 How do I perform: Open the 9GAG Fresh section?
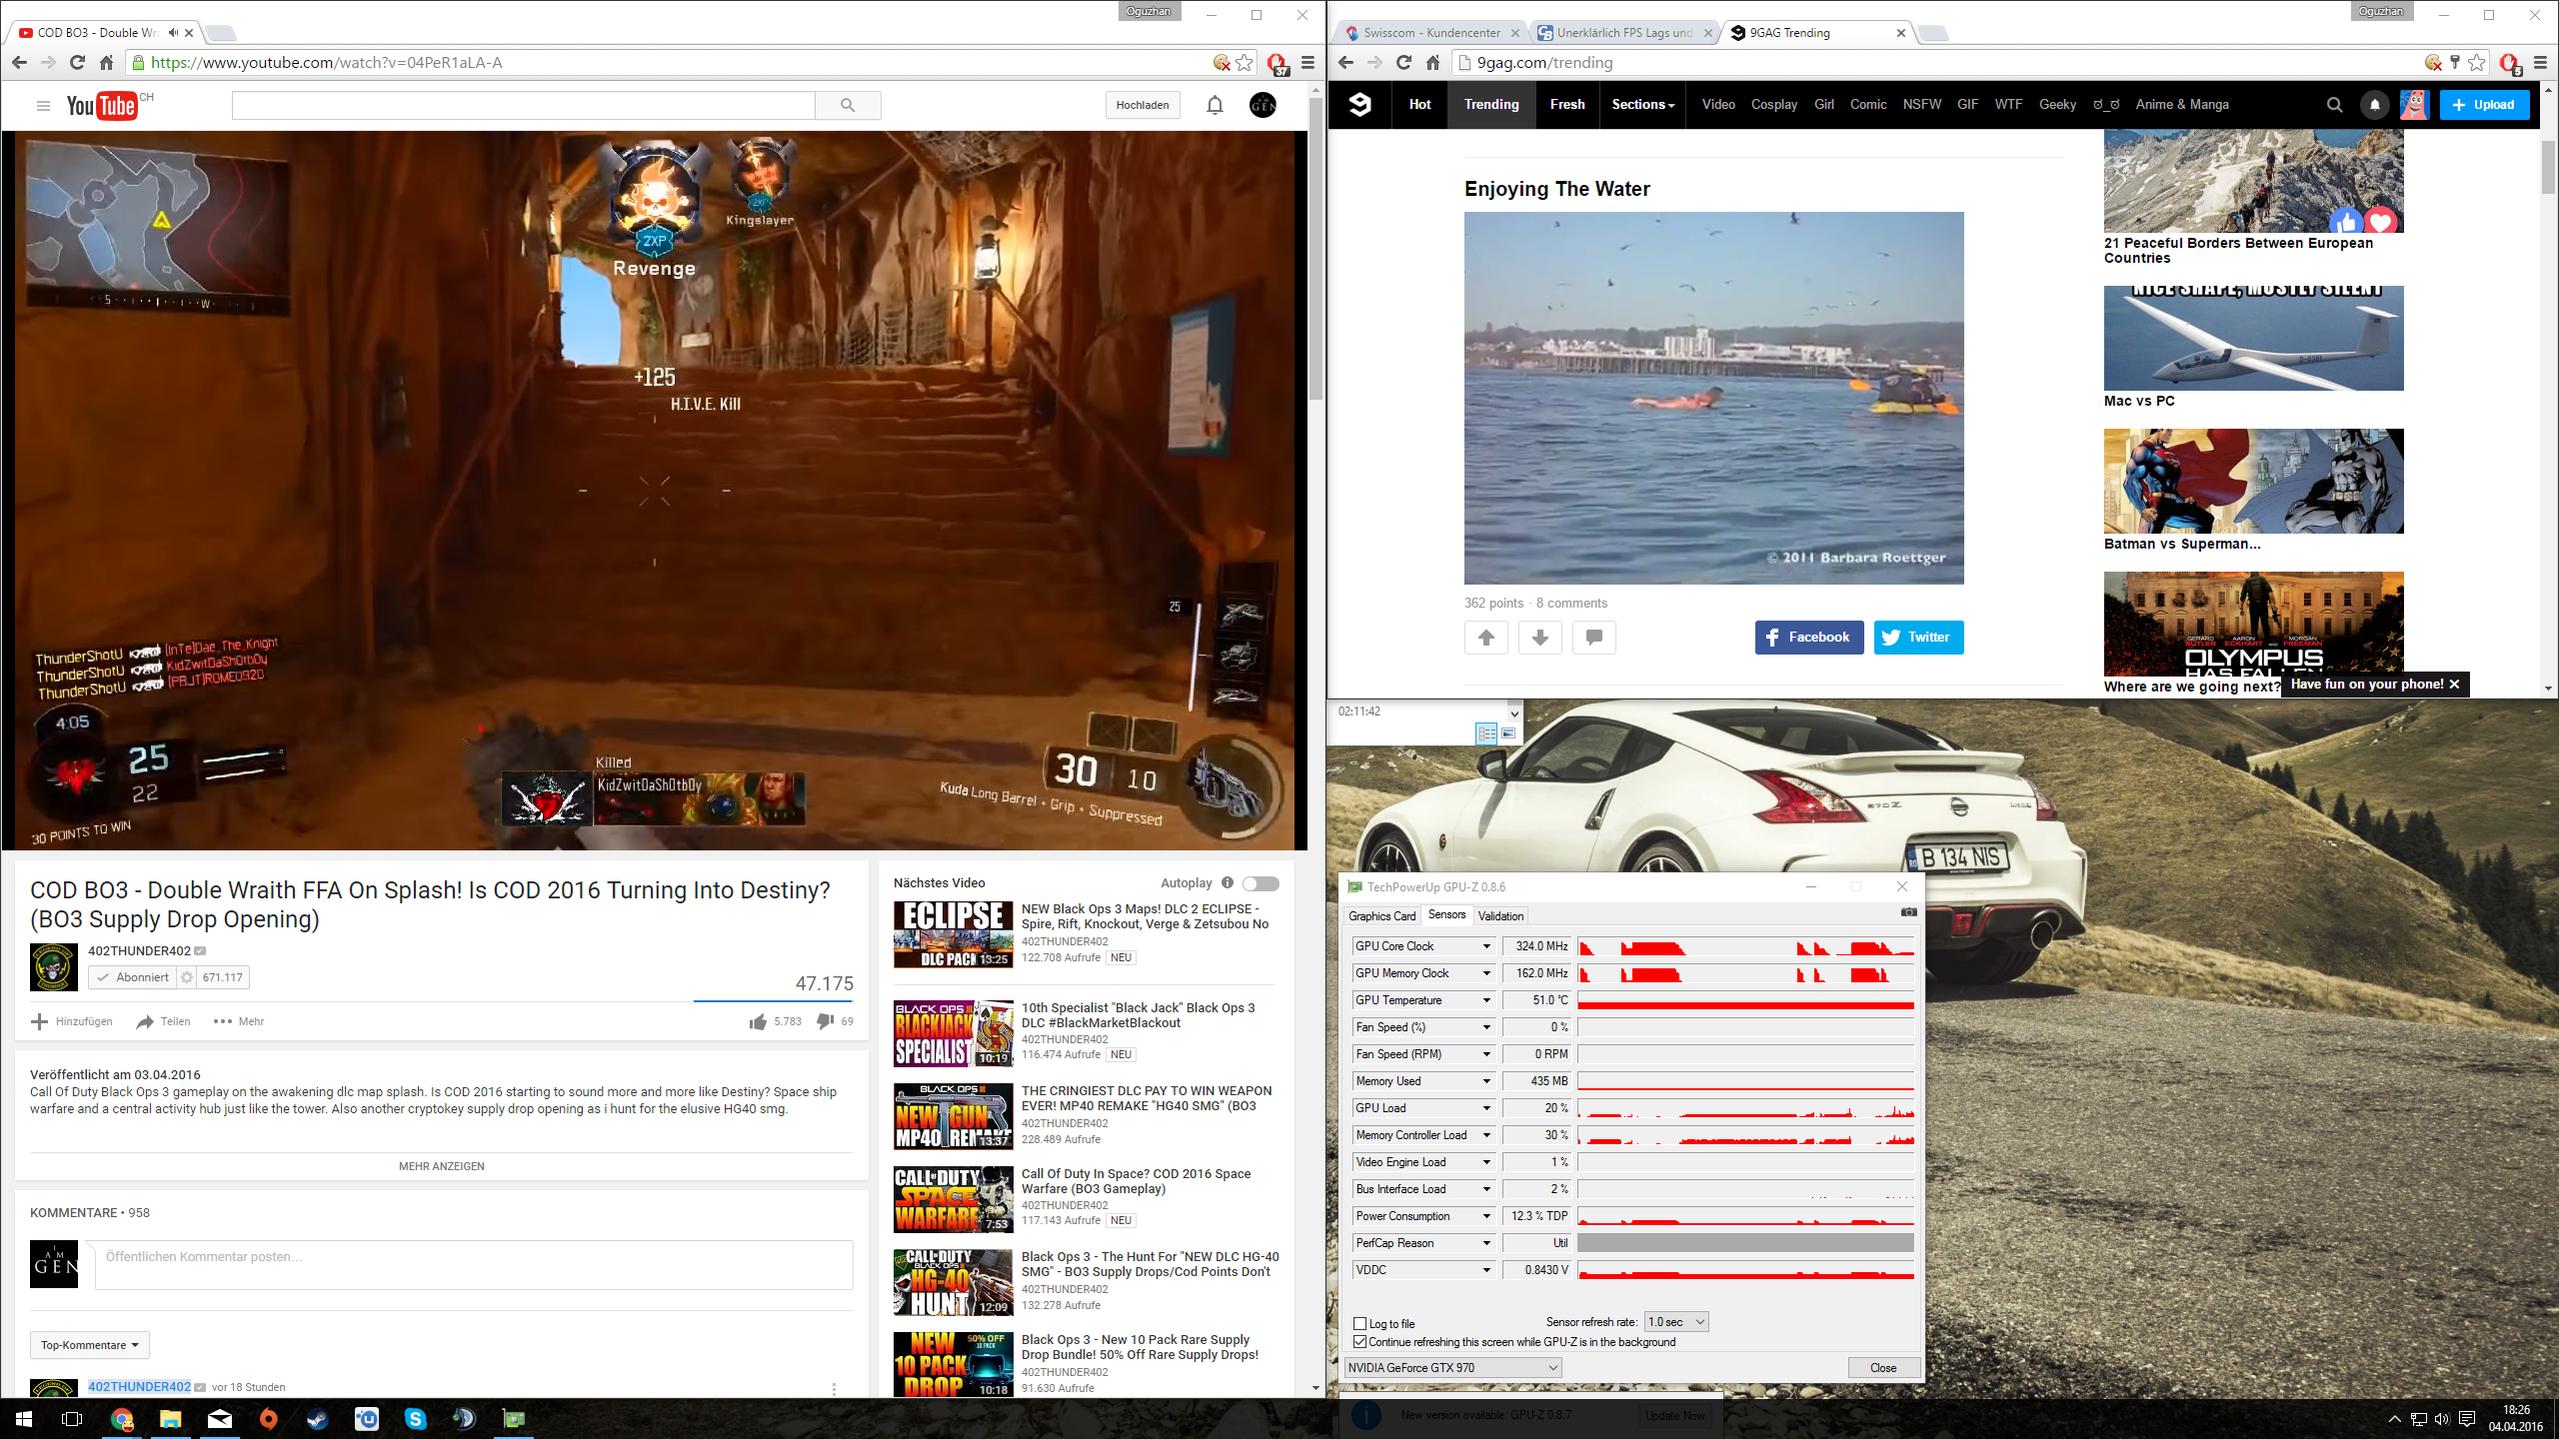[1567, 104]
